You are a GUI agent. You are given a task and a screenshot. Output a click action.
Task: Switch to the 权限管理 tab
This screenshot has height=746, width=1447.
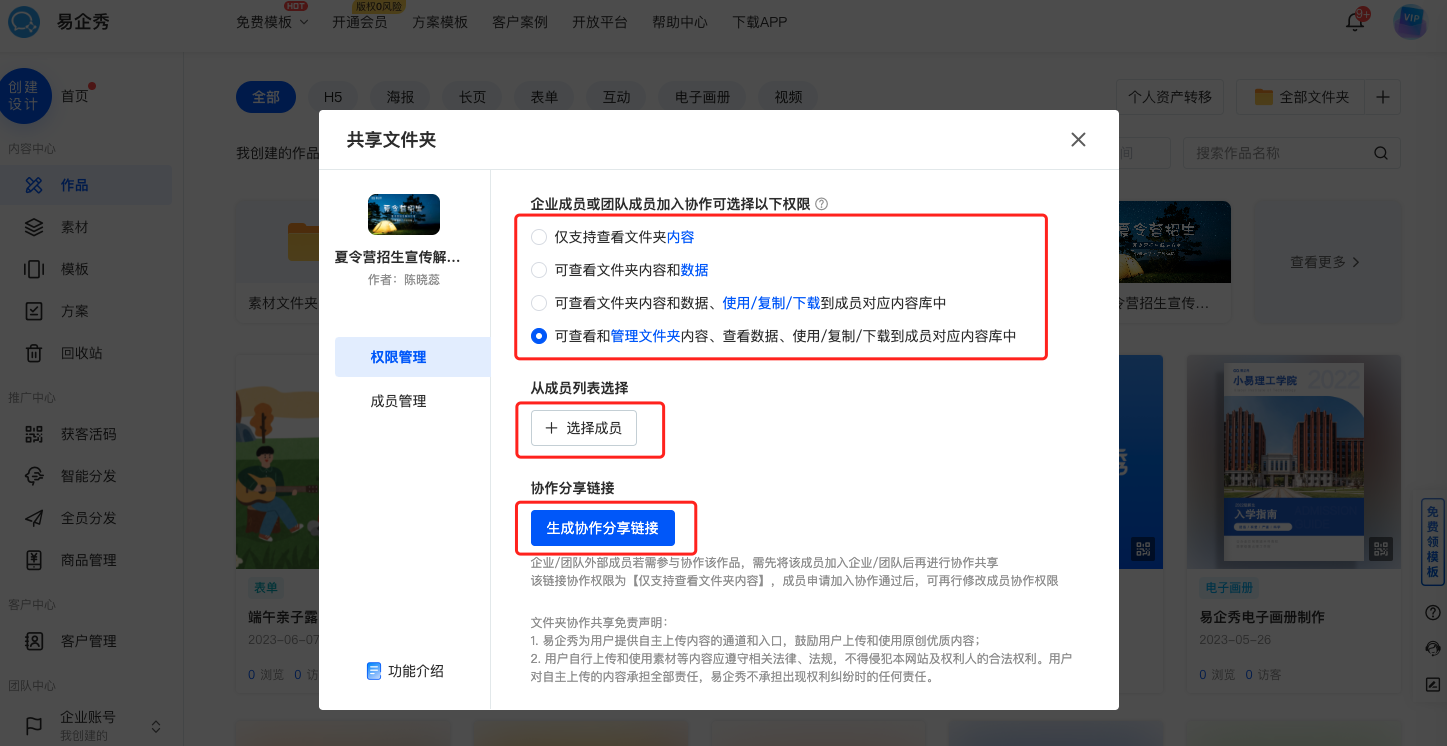pyautogui.click(x=412, y=357)
